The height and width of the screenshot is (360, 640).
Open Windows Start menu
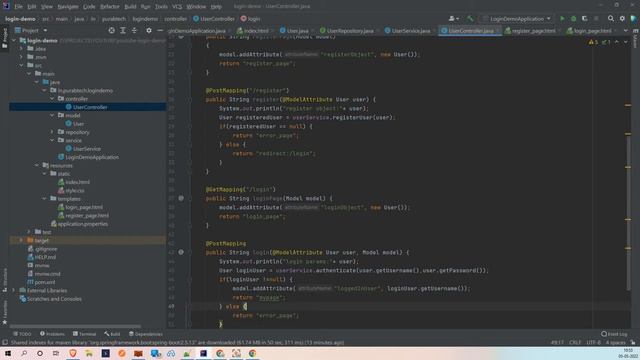click(8, 353)
